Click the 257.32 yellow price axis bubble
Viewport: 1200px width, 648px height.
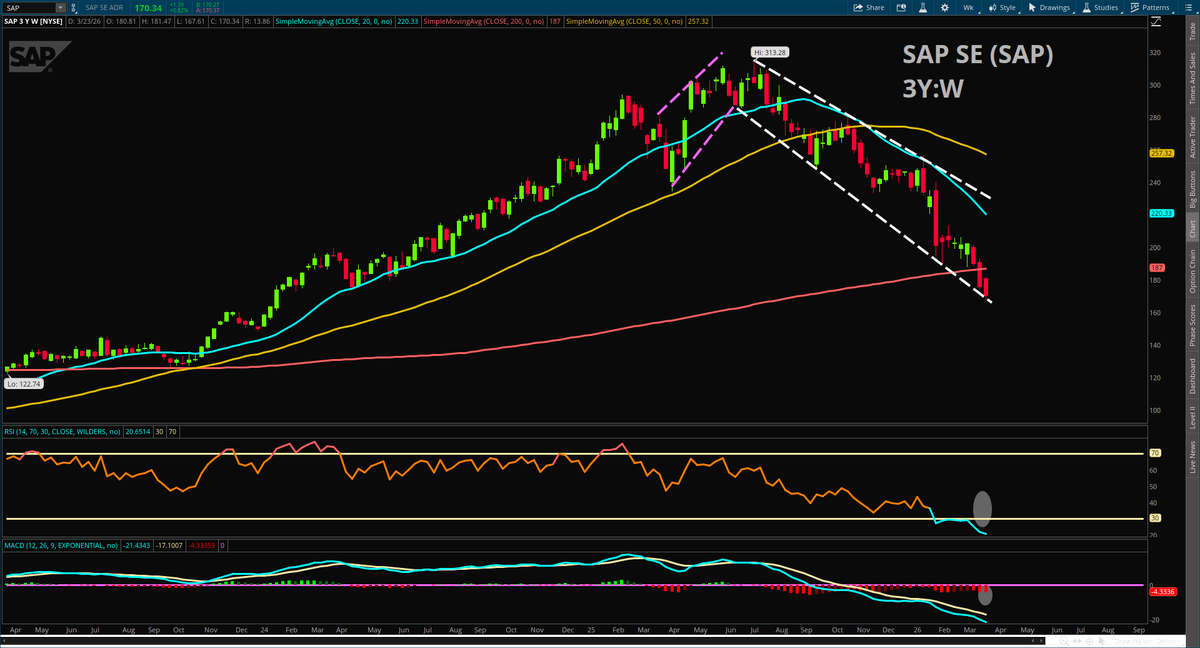1160,153
